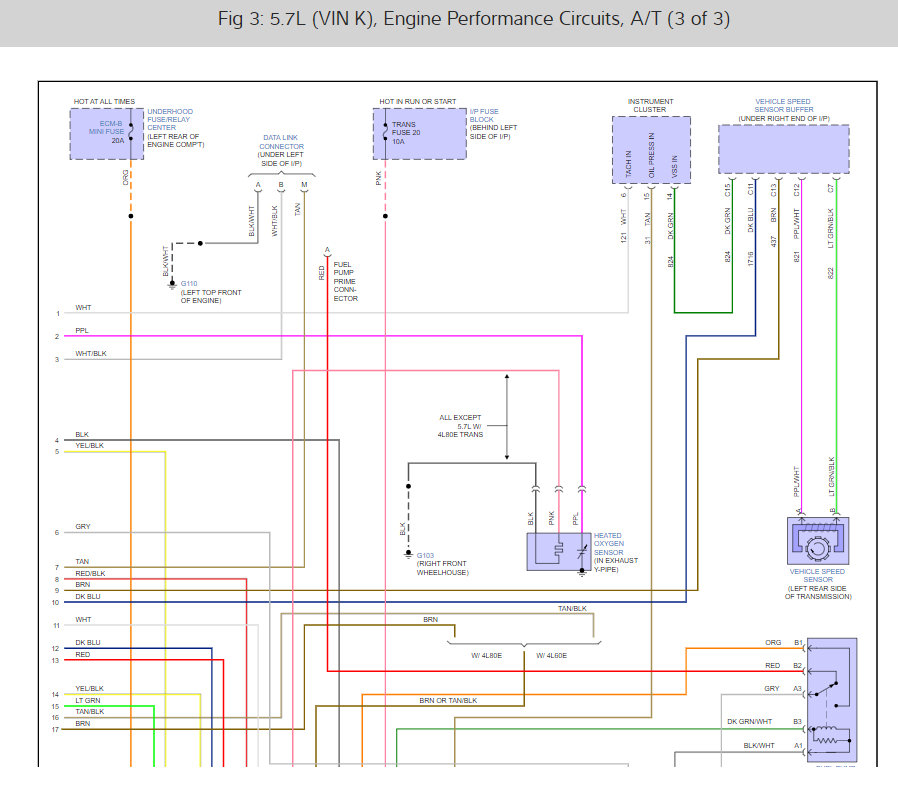
Task: Click 'OIL PRESS IN' pin label
Action: 651,155
